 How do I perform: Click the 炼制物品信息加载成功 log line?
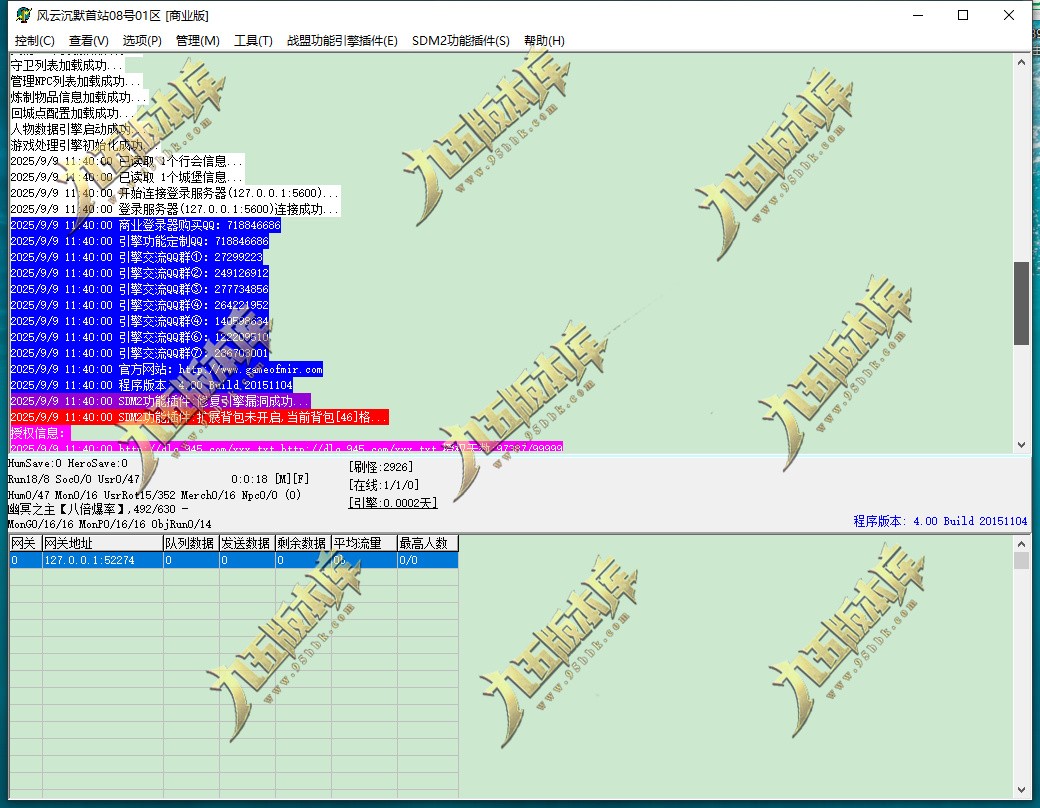79,97
